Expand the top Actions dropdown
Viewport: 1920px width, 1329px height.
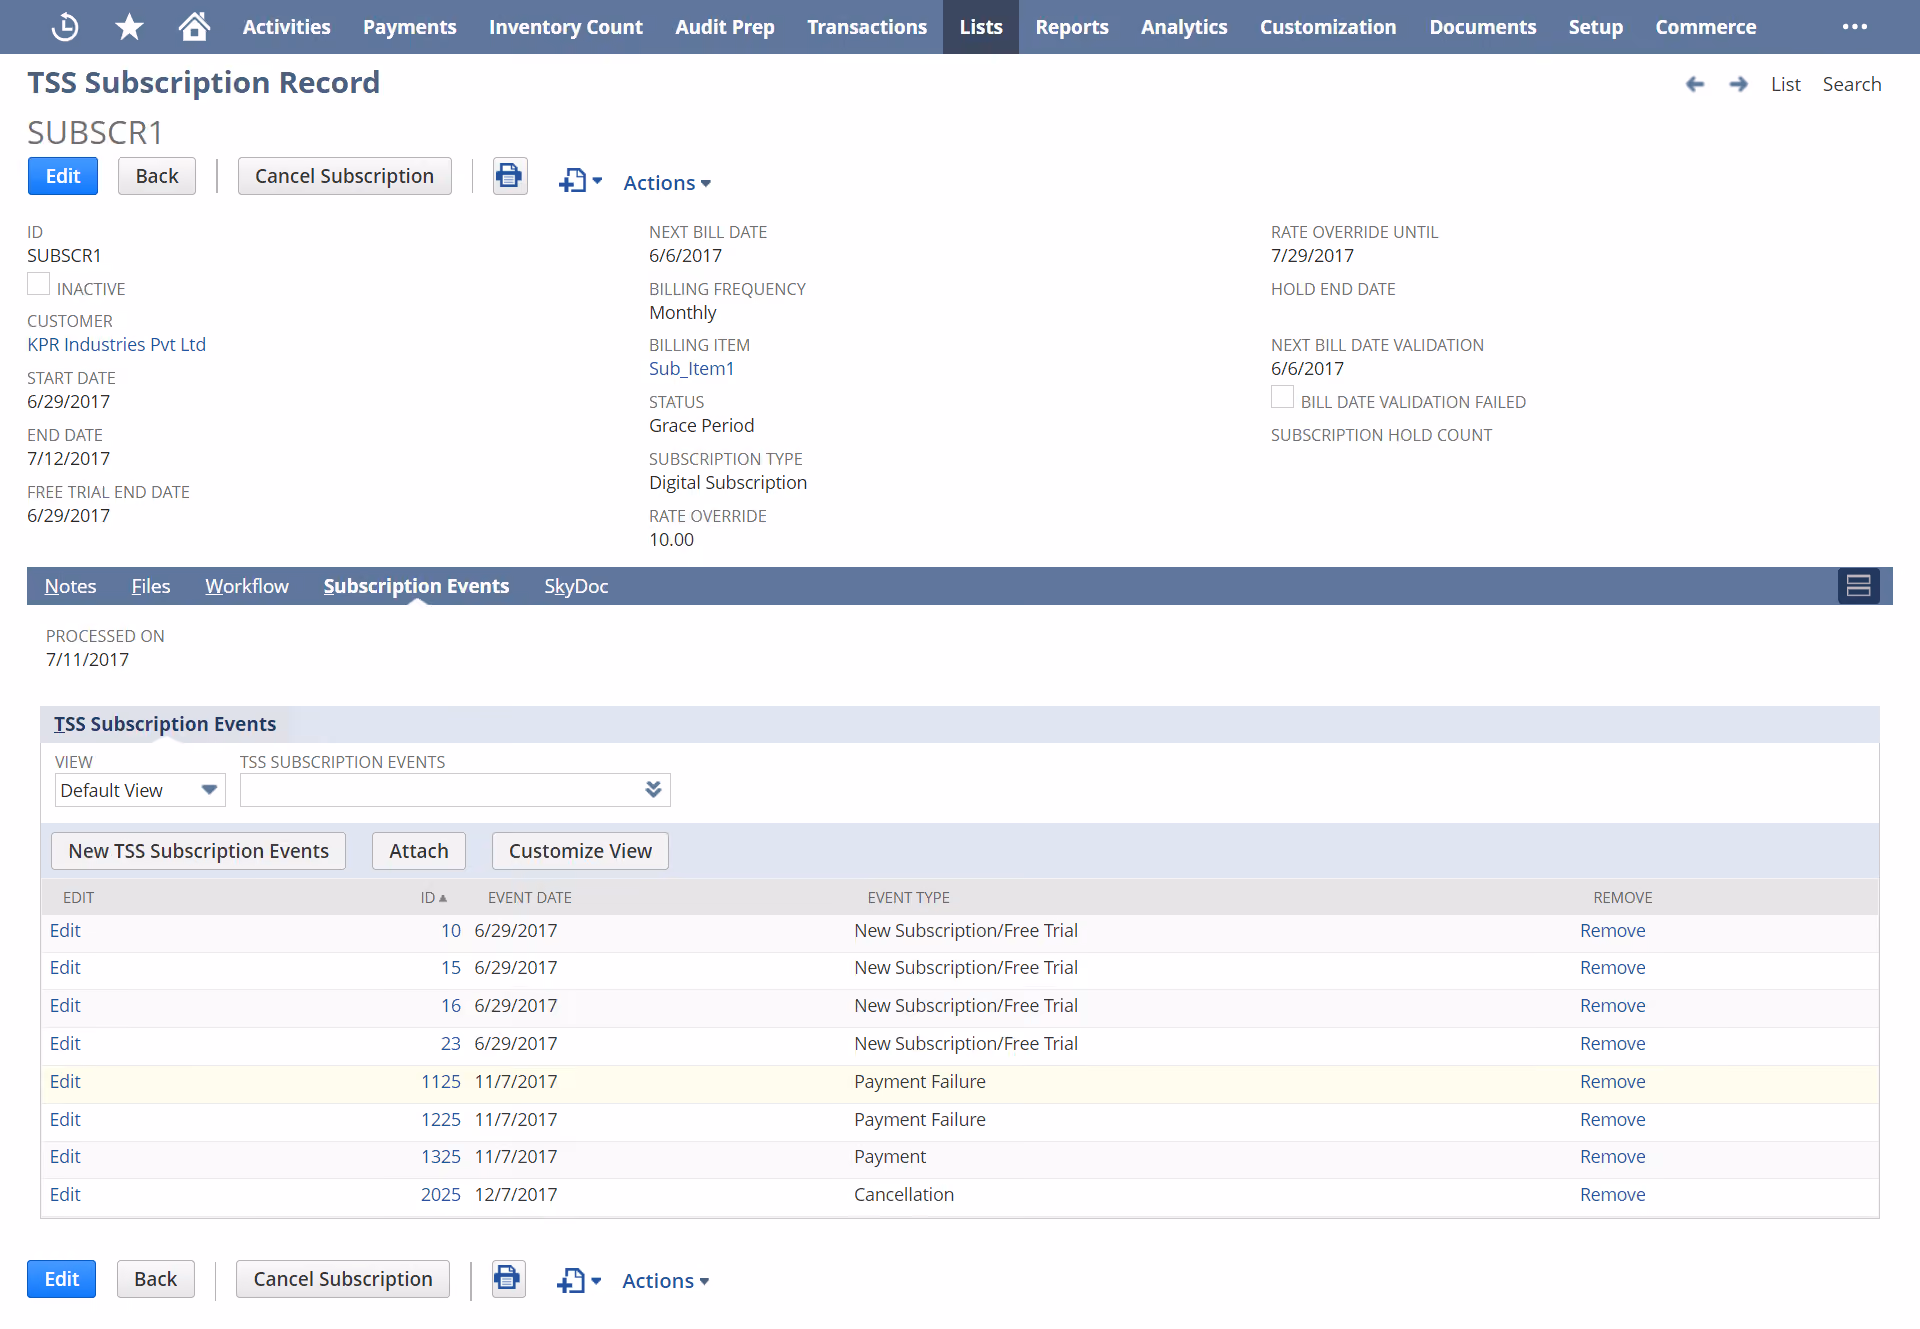click(x=667, y=183)
